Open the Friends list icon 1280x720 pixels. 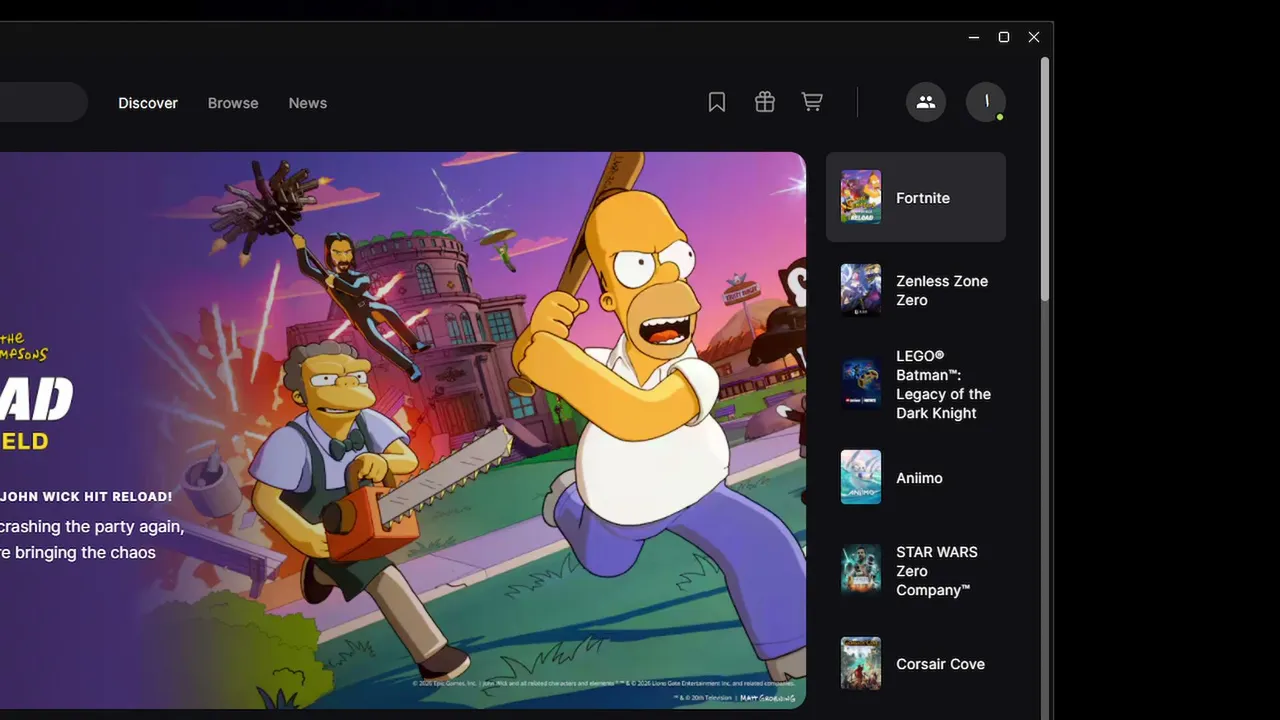pyautogui.click(x=926, y=102)
